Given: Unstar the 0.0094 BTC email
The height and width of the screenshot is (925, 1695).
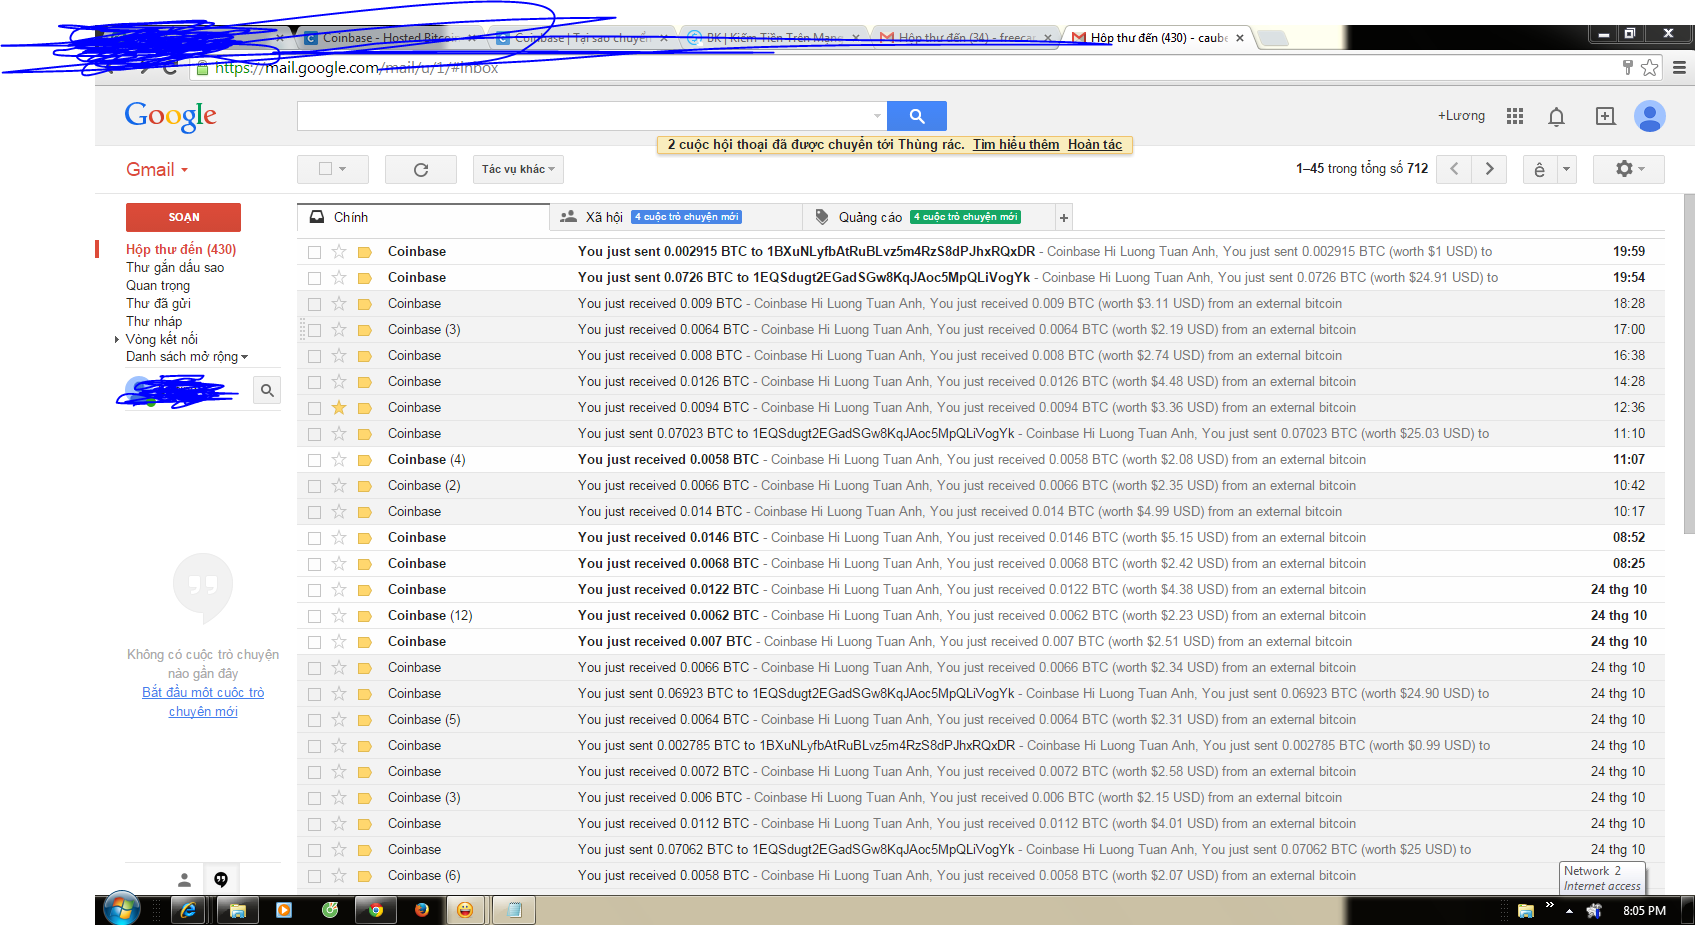Looking at the screenshot, I should coord(339,407).
